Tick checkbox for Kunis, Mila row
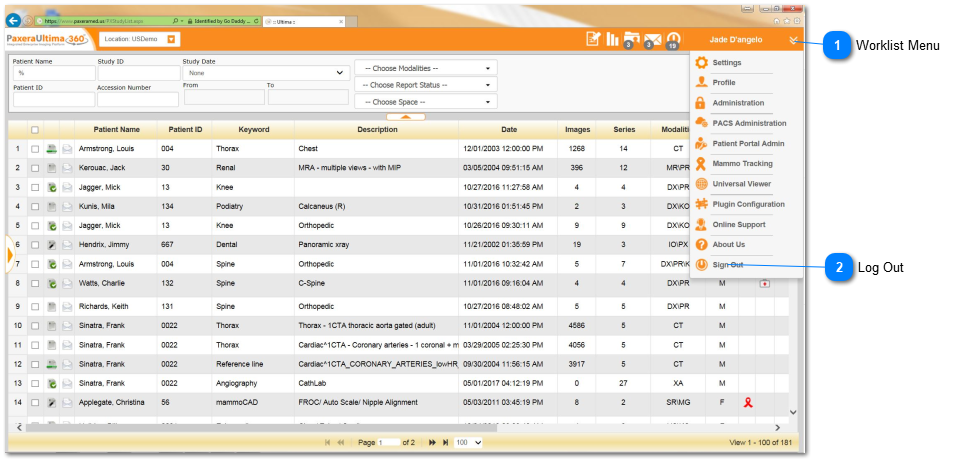Viewport: 956px width, 462px height. click(35, 206)
